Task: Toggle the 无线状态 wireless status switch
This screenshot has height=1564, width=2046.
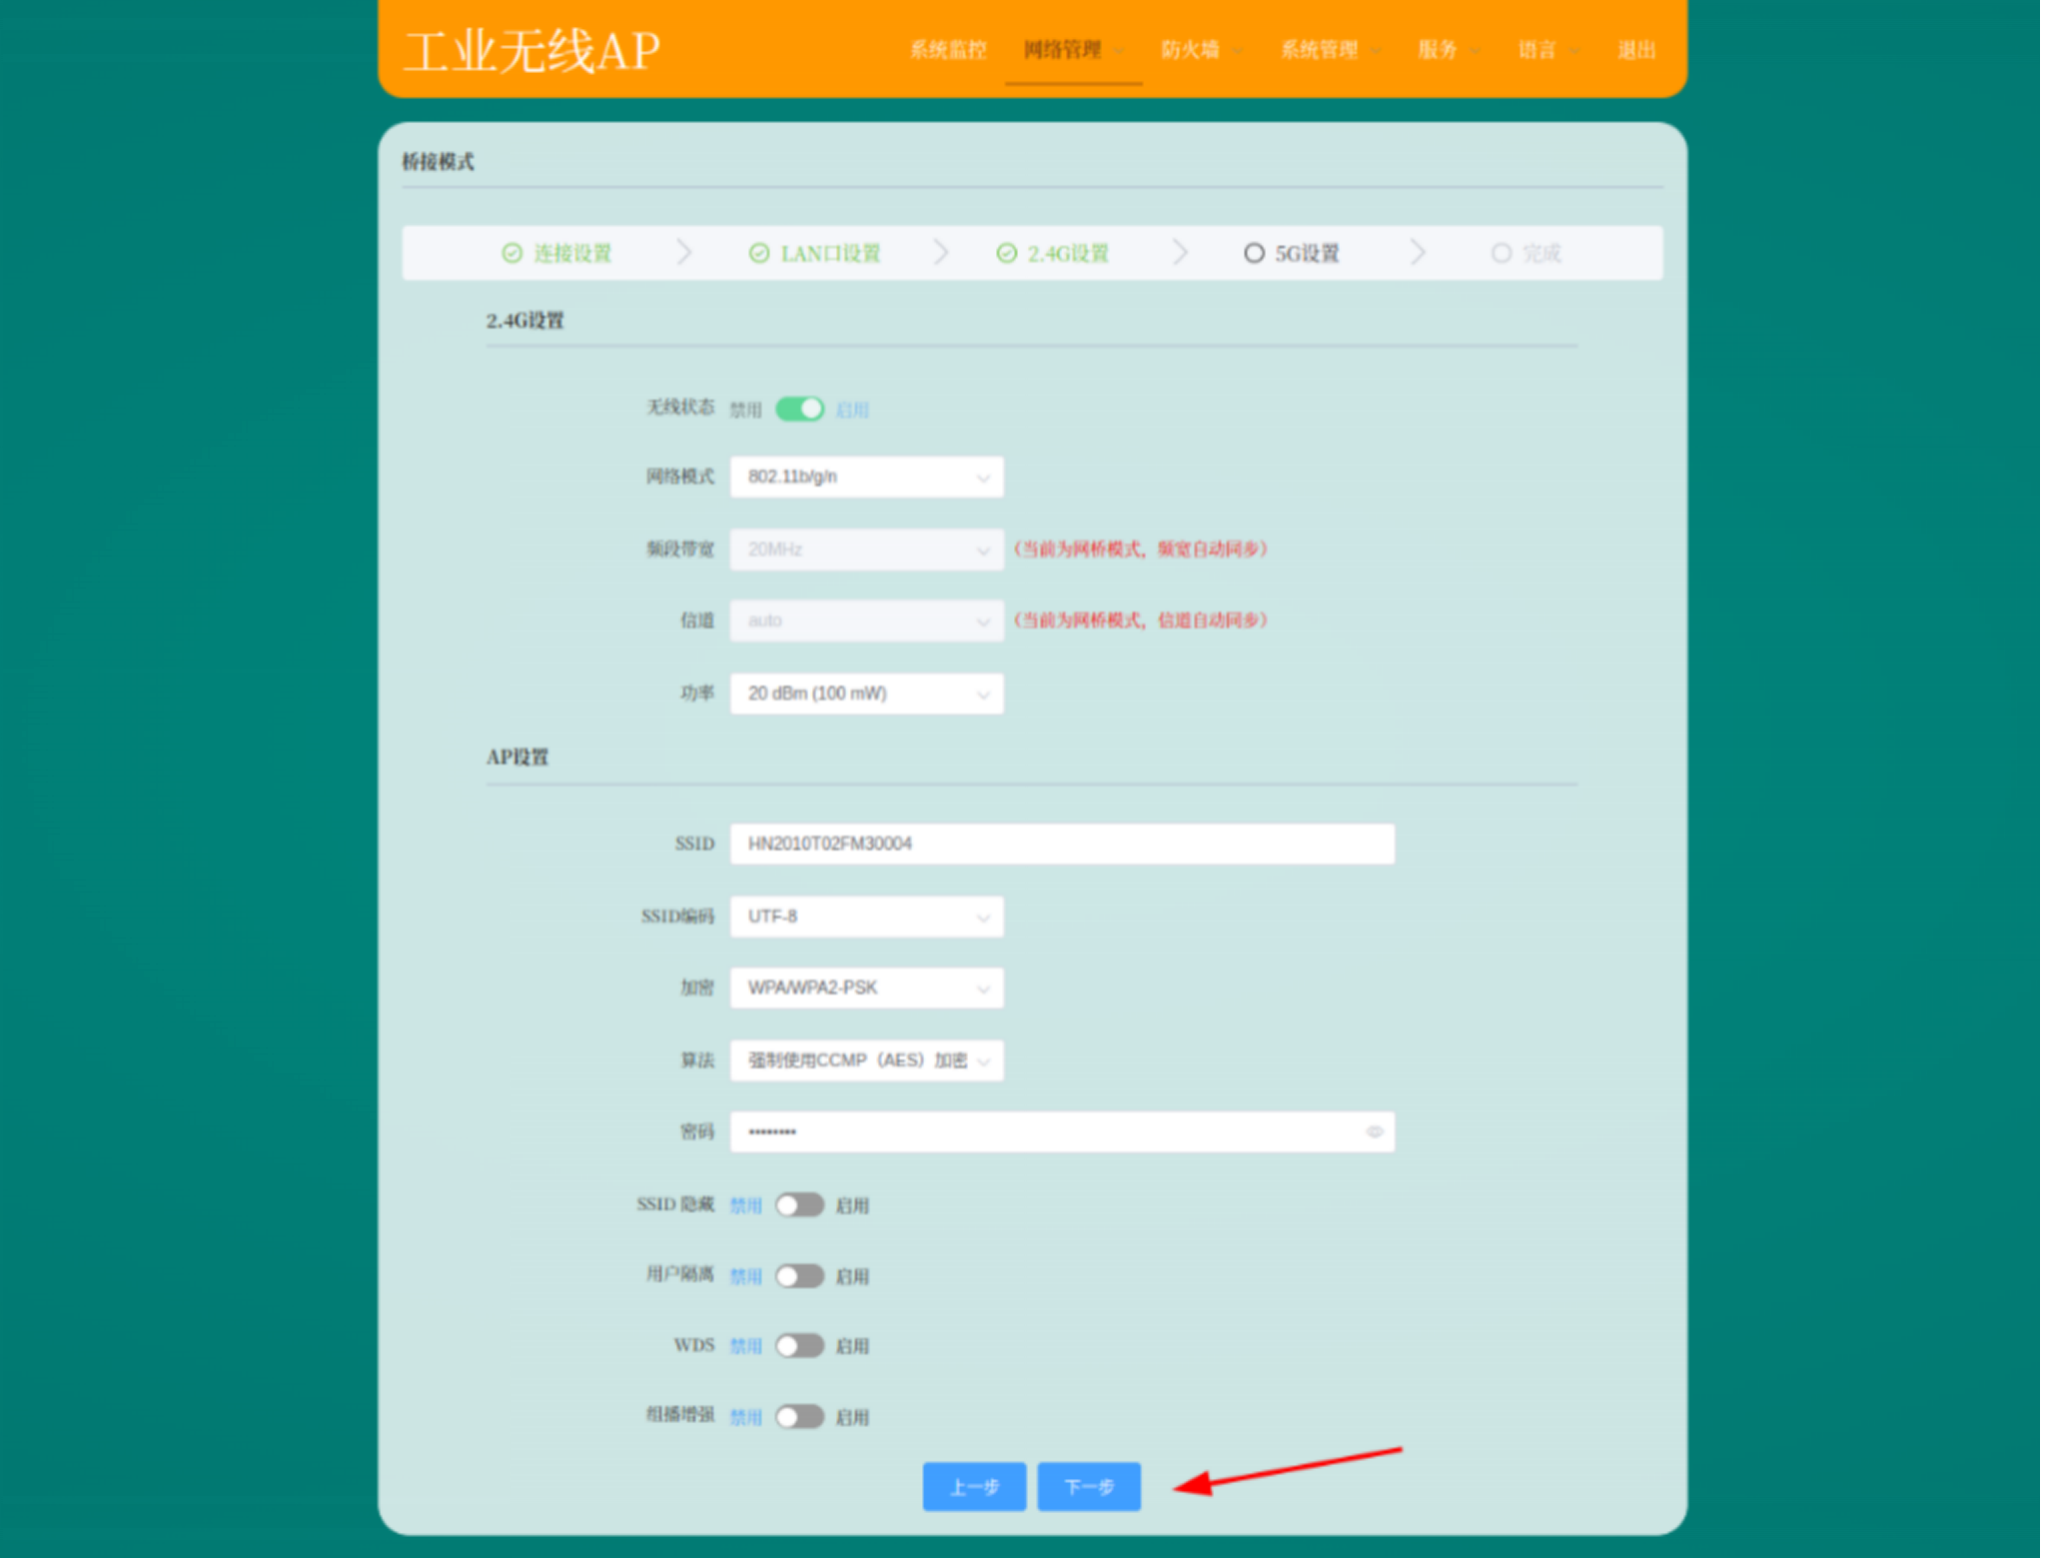Action: 799,409
